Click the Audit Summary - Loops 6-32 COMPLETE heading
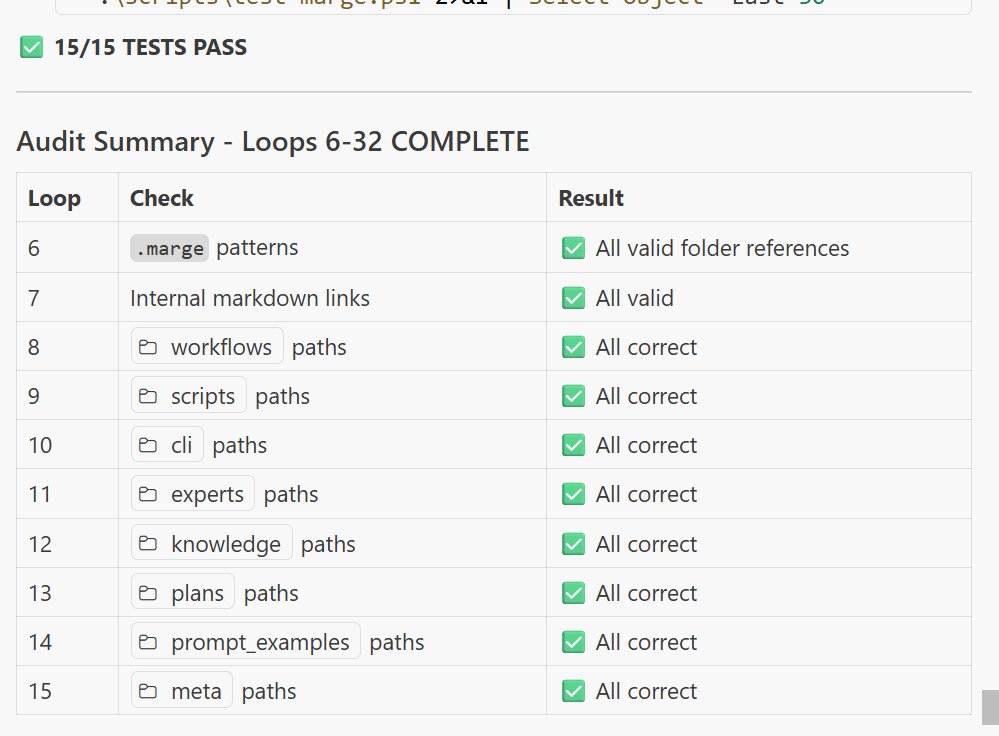Image resolution: width=999 pixels, height=736 pixels. tap(273, 141)
